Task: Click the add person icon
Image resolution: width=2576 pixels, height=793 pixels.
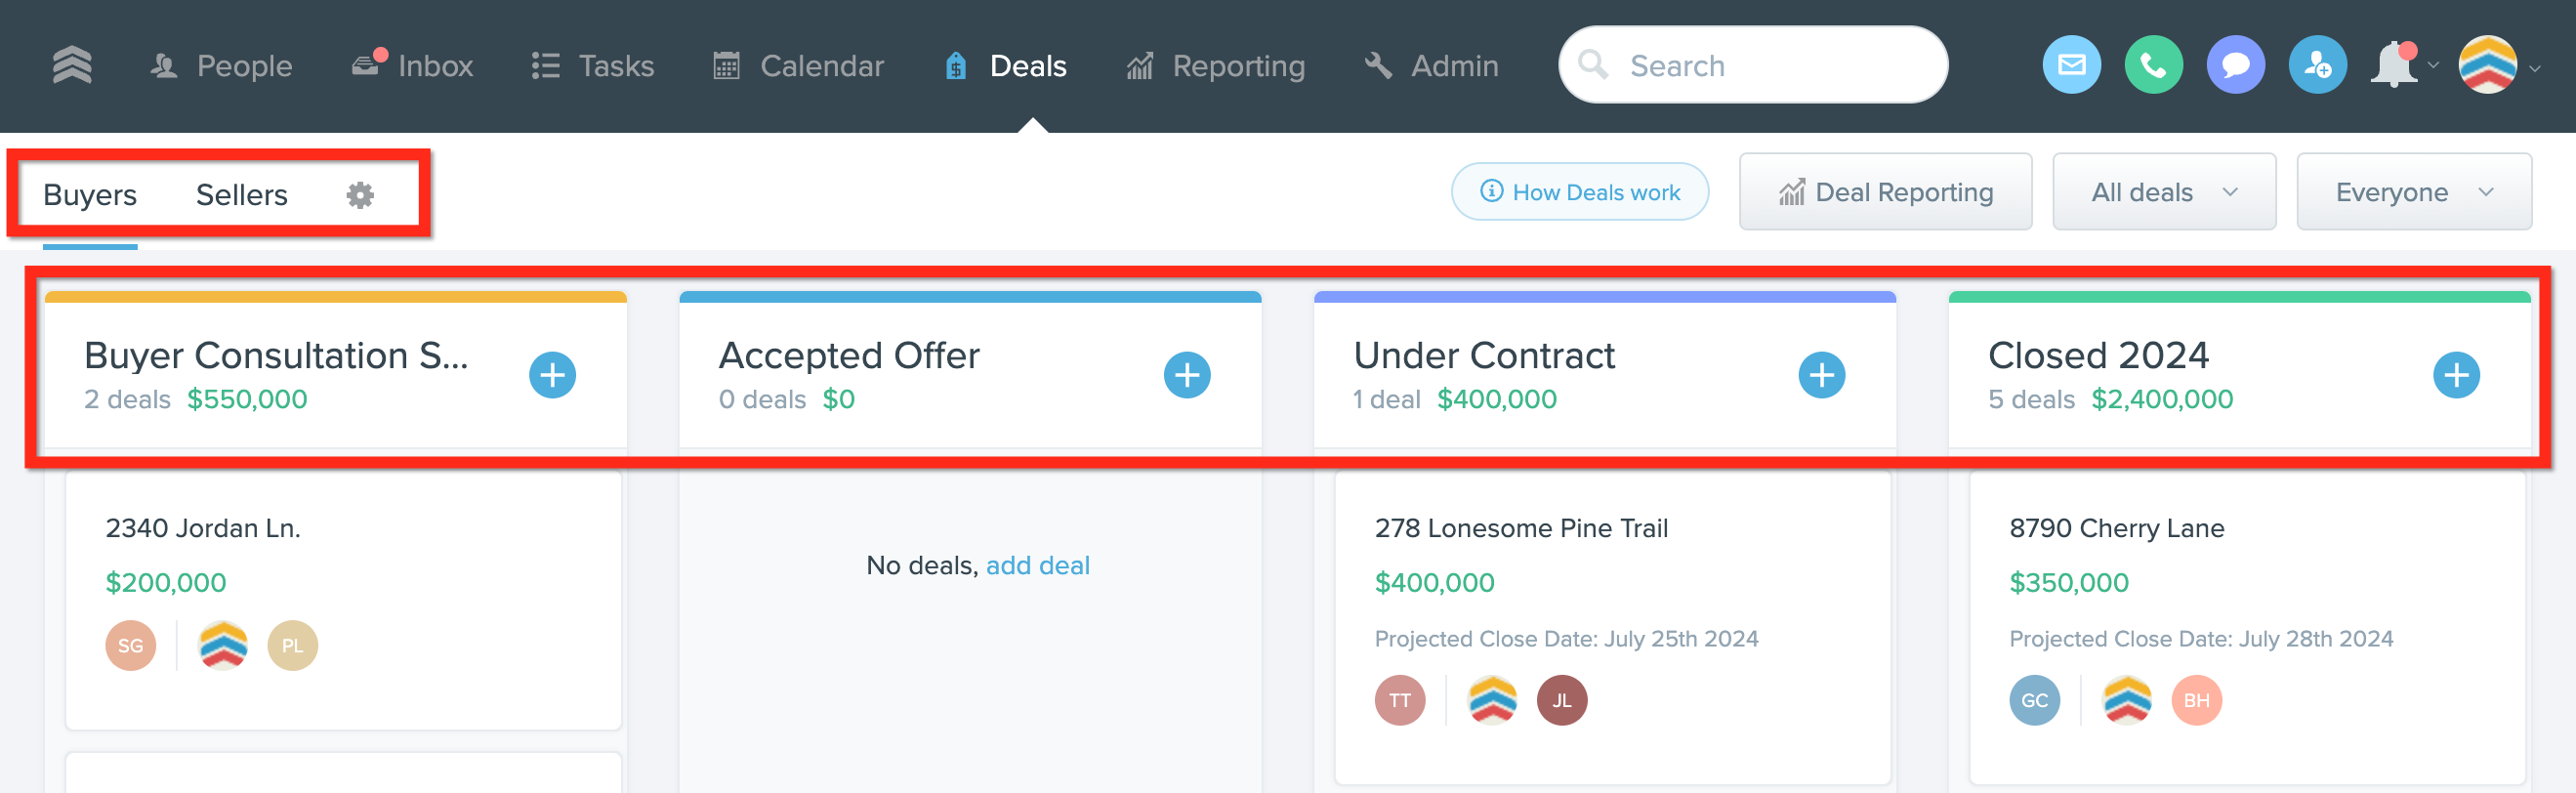Action: point(2317,65)
